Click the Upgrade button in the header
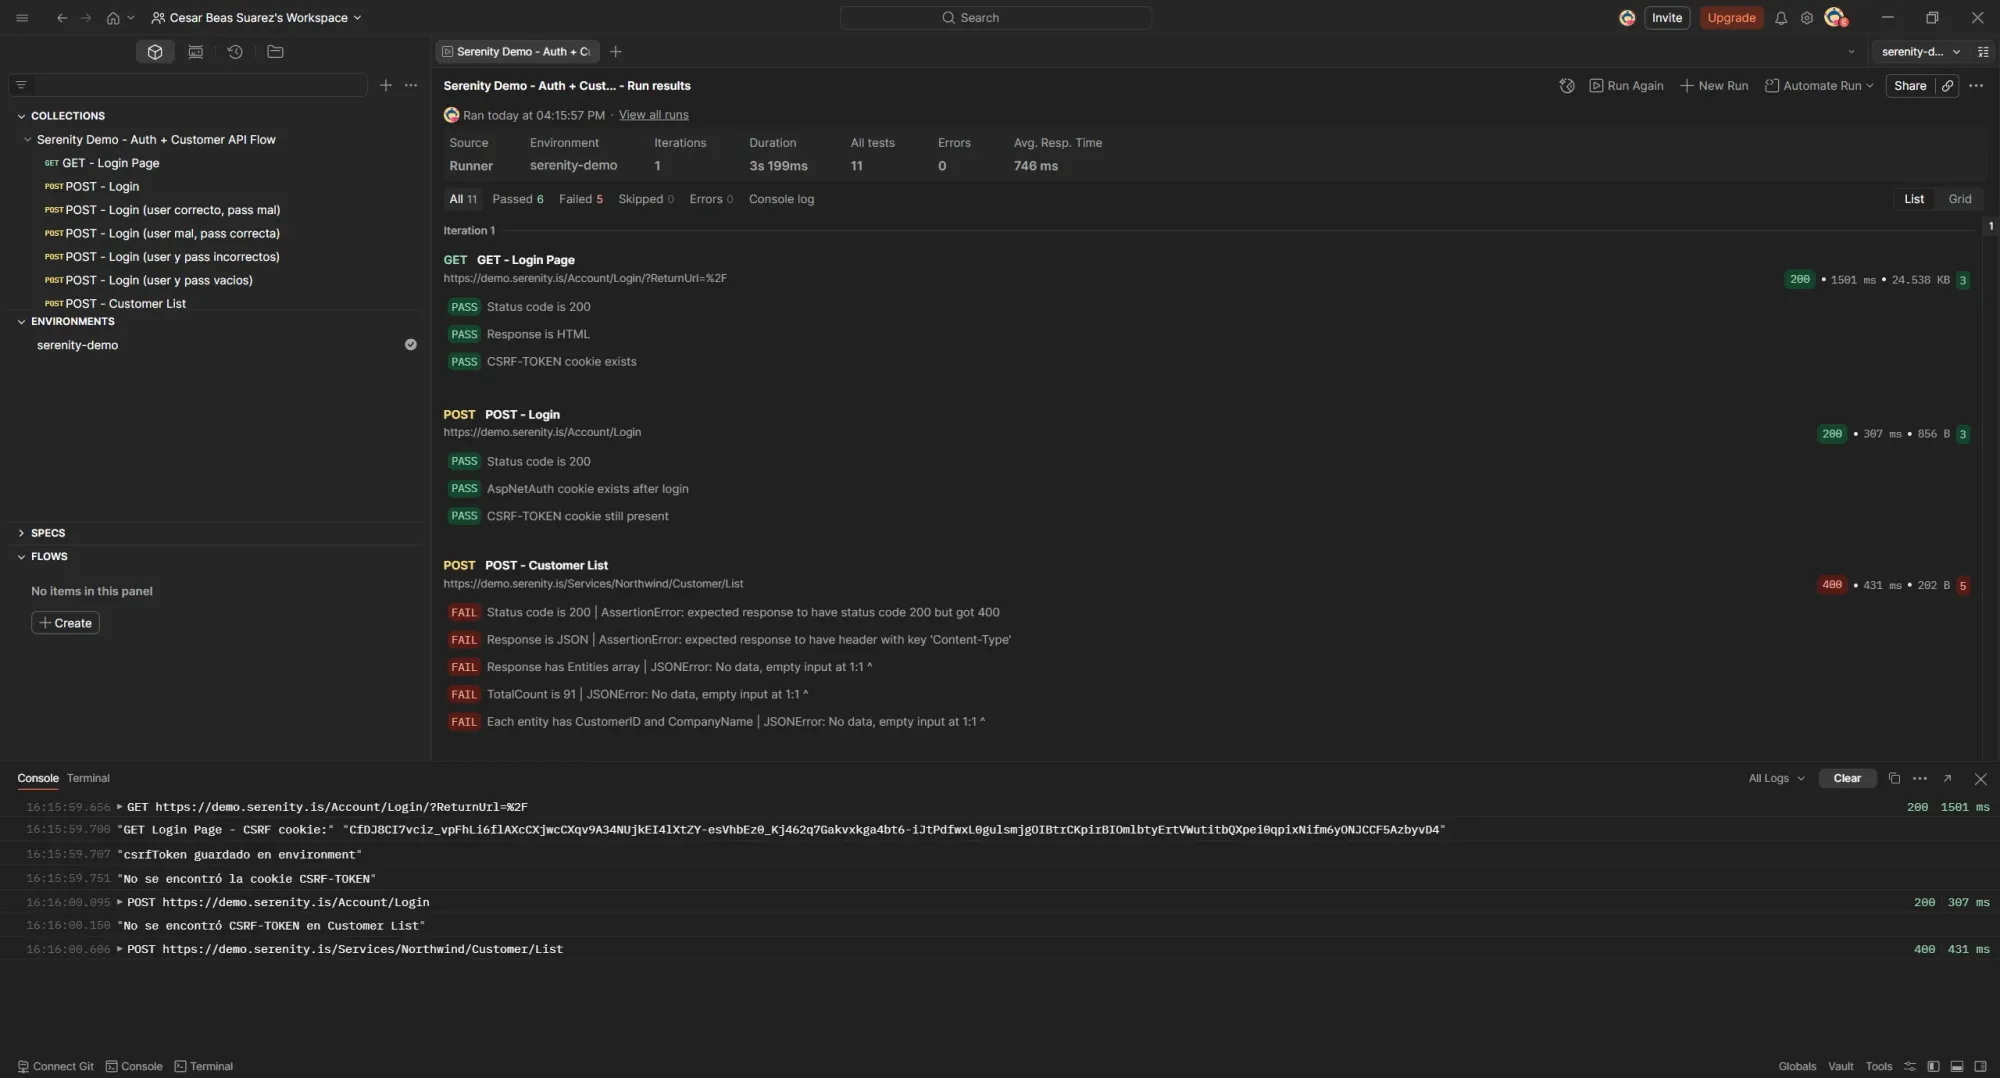2000x1078 pixels. click(1731, 17)
